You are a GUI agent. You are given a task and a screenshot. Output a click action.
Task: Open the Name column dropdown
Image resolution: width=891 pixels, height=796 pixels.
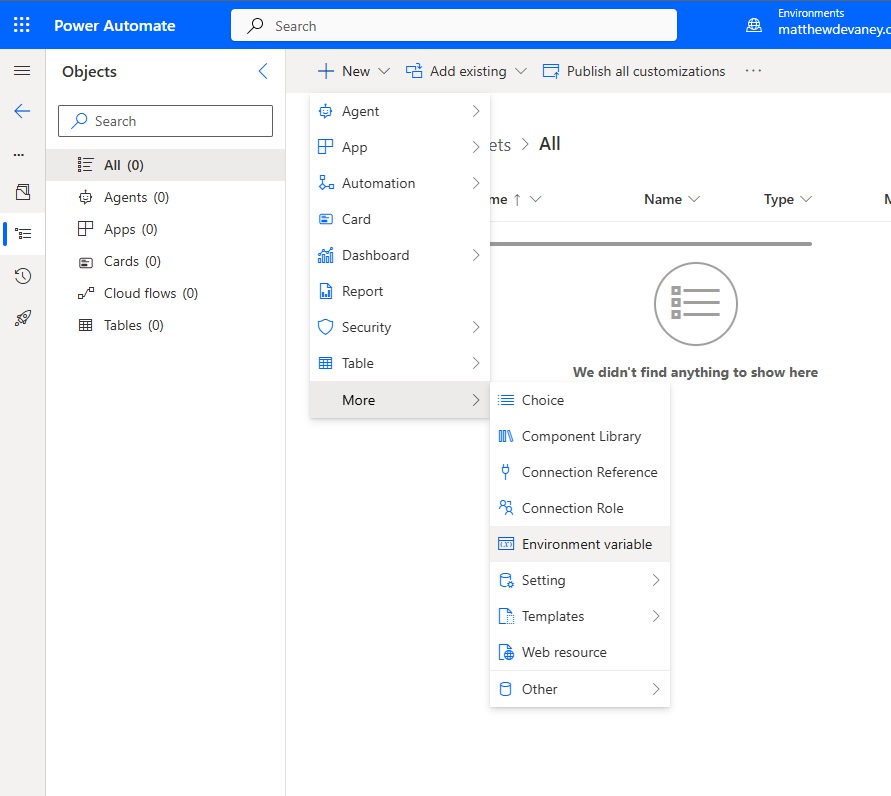(x=694, y=199)
